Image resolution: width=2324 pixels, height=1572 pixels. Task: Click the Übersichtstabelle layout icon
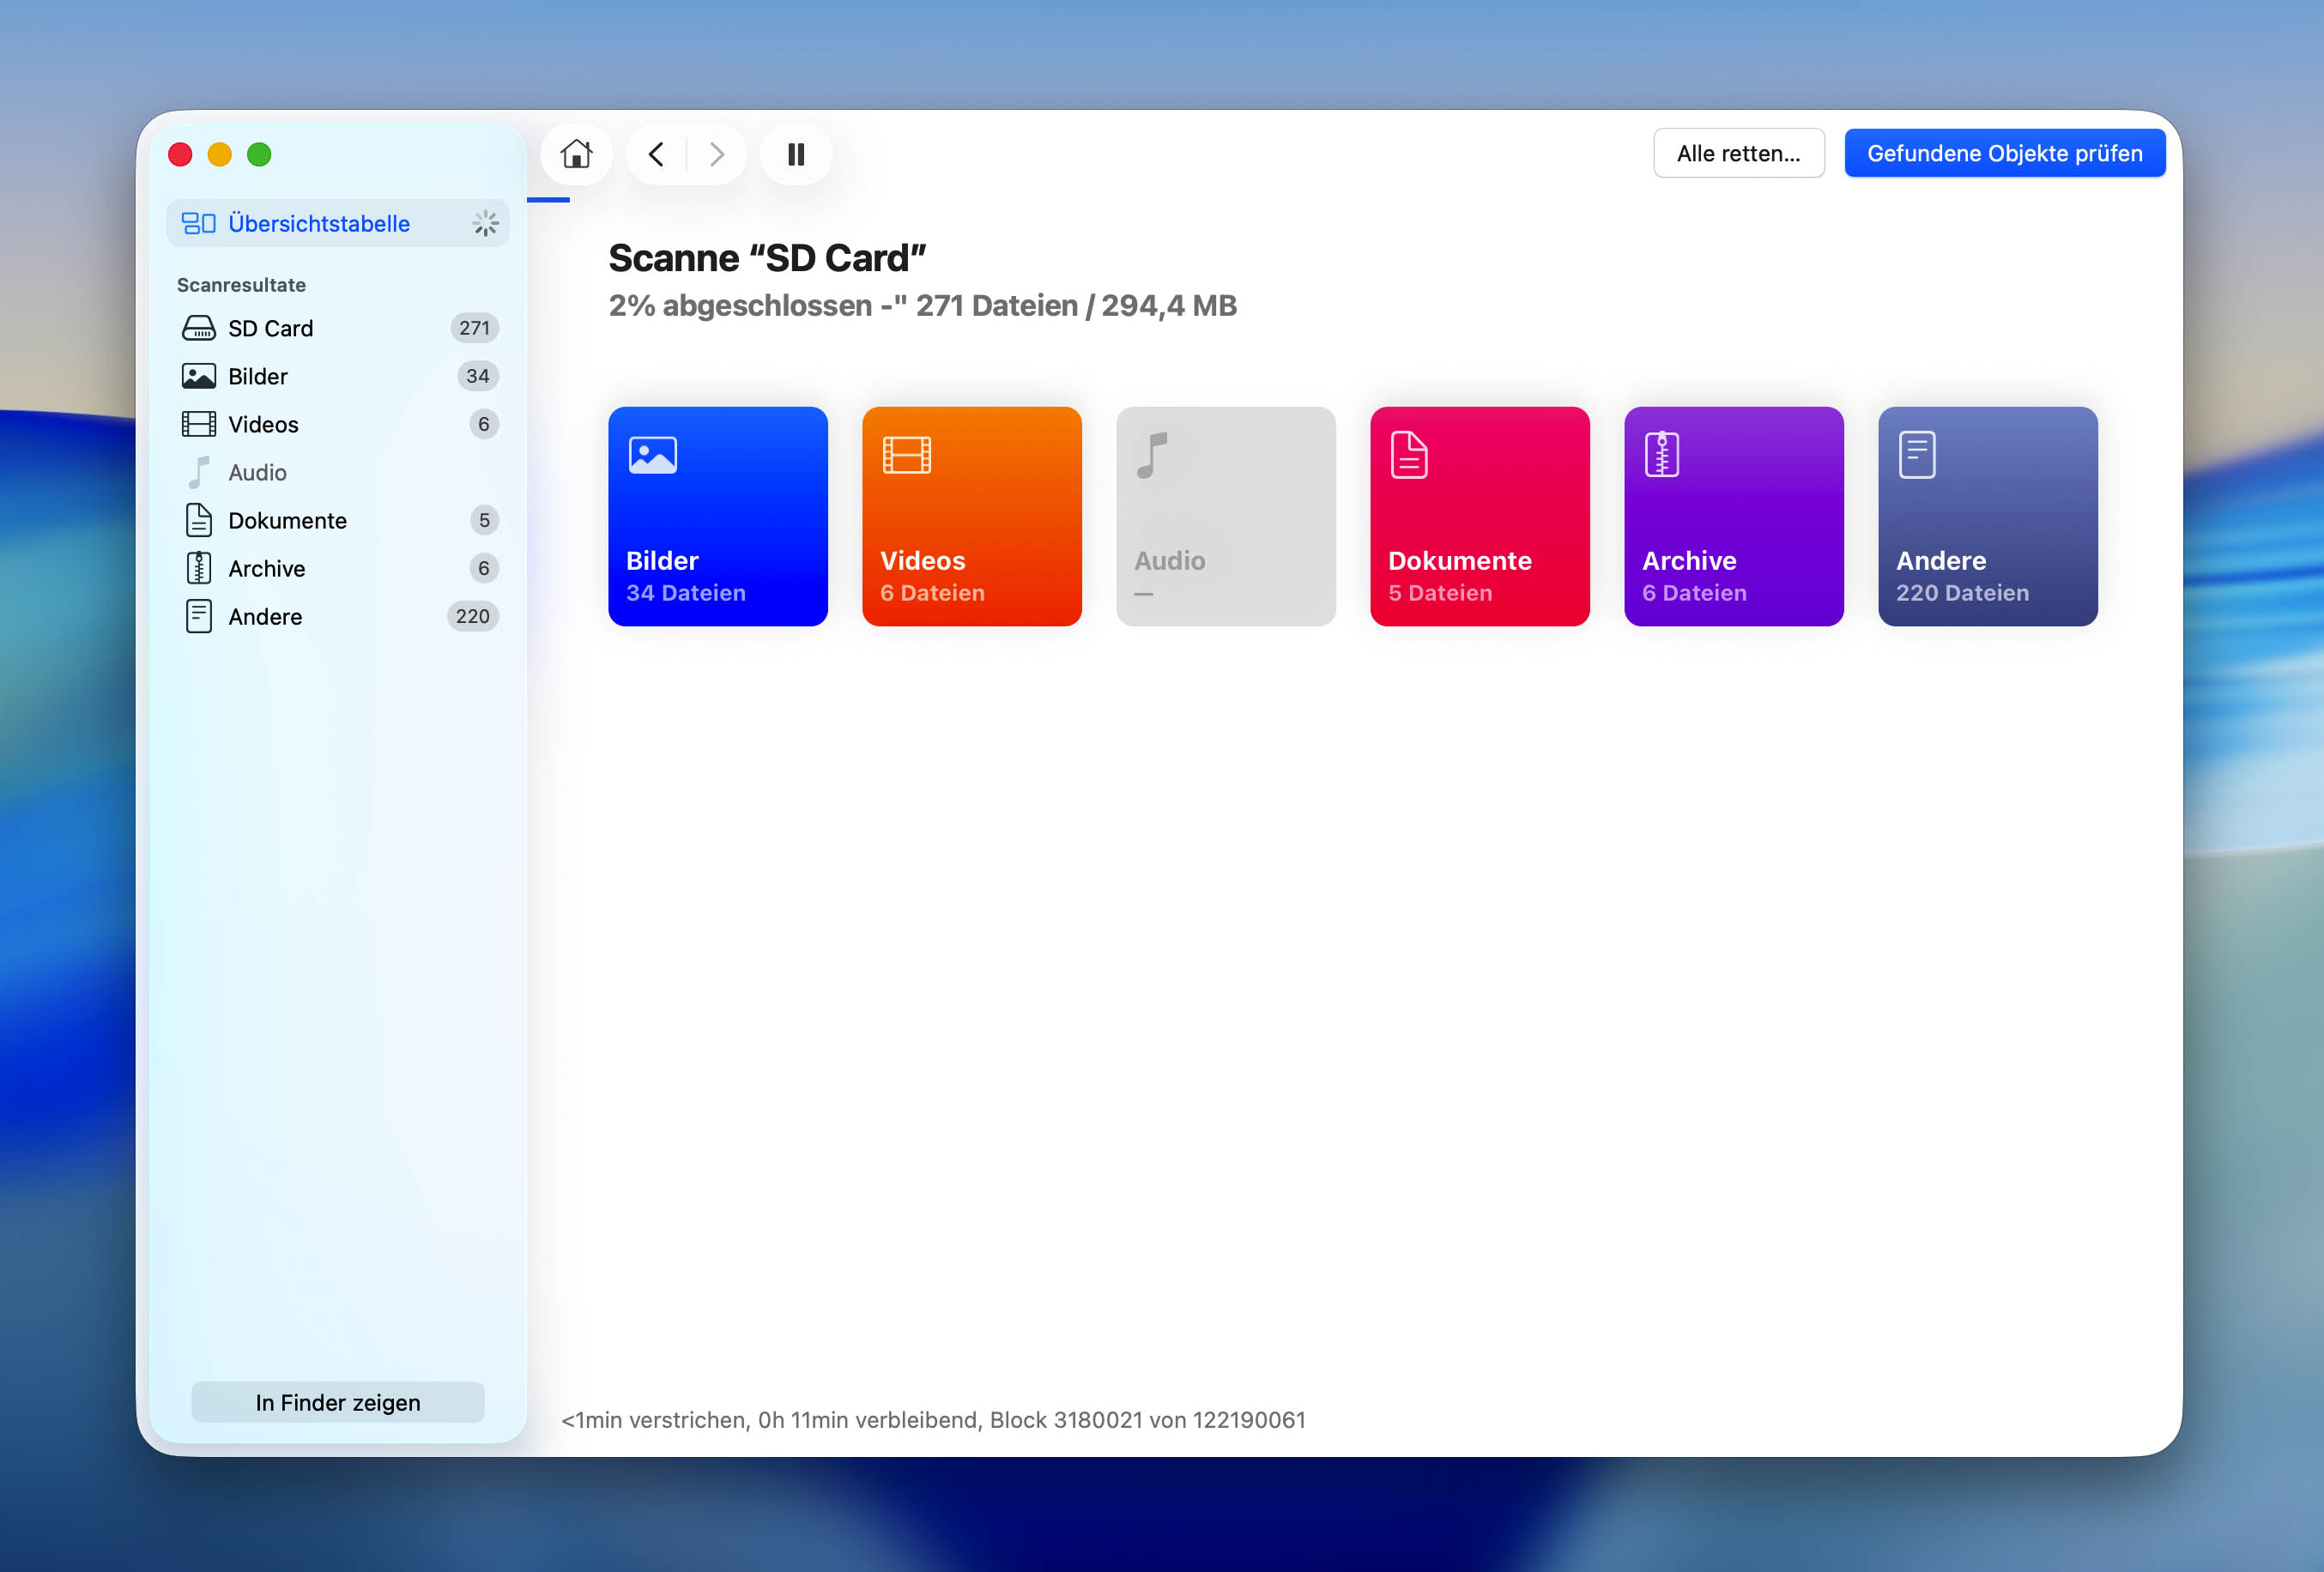coord(198,223)
